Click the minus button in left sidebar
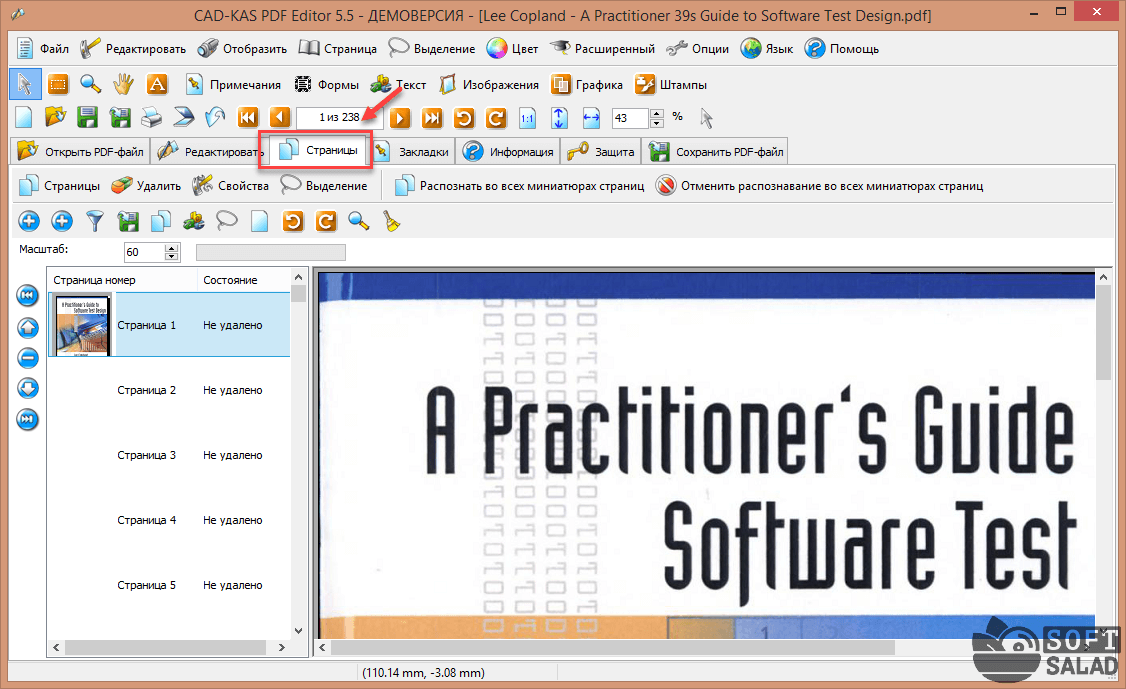The height and width of the screenshot is (689, 1126). pos(28,357)
